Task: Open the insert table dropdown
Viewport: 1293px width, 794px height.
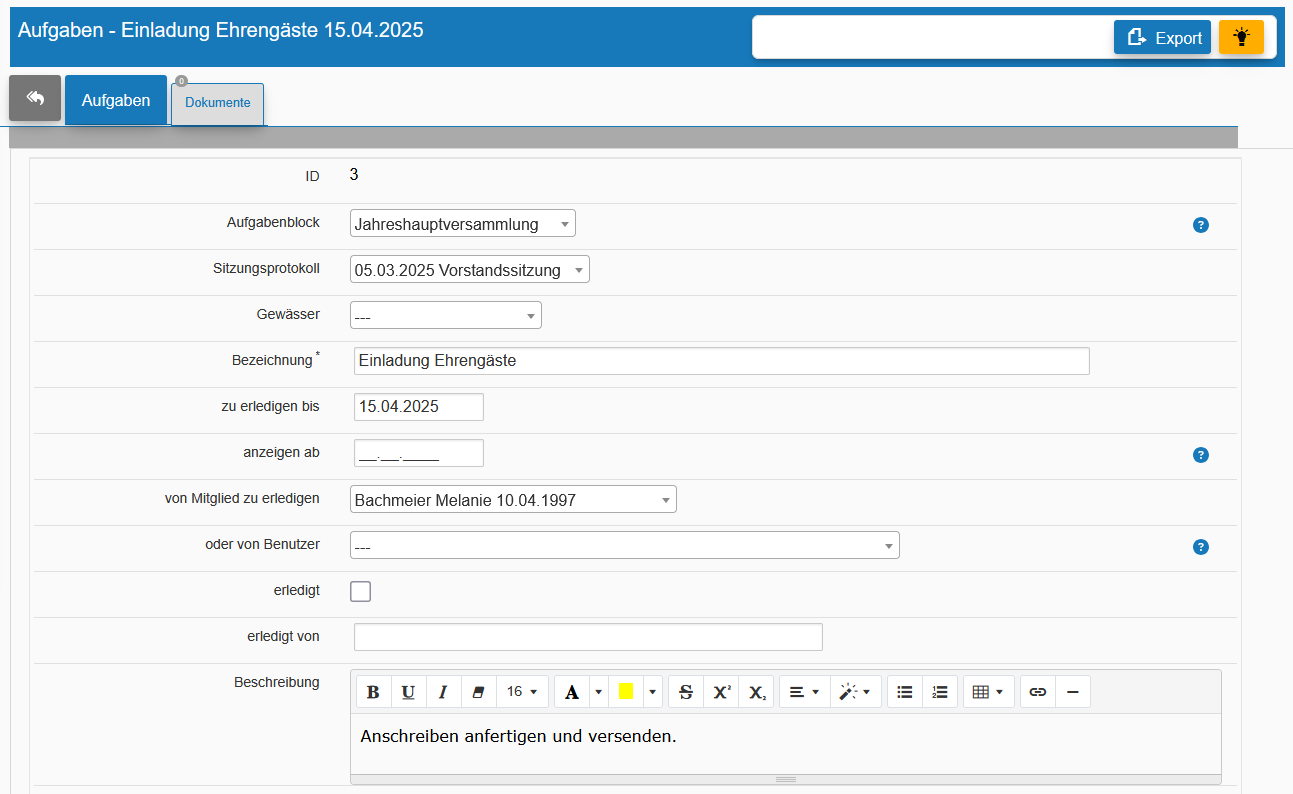Action: click(989, 692)
